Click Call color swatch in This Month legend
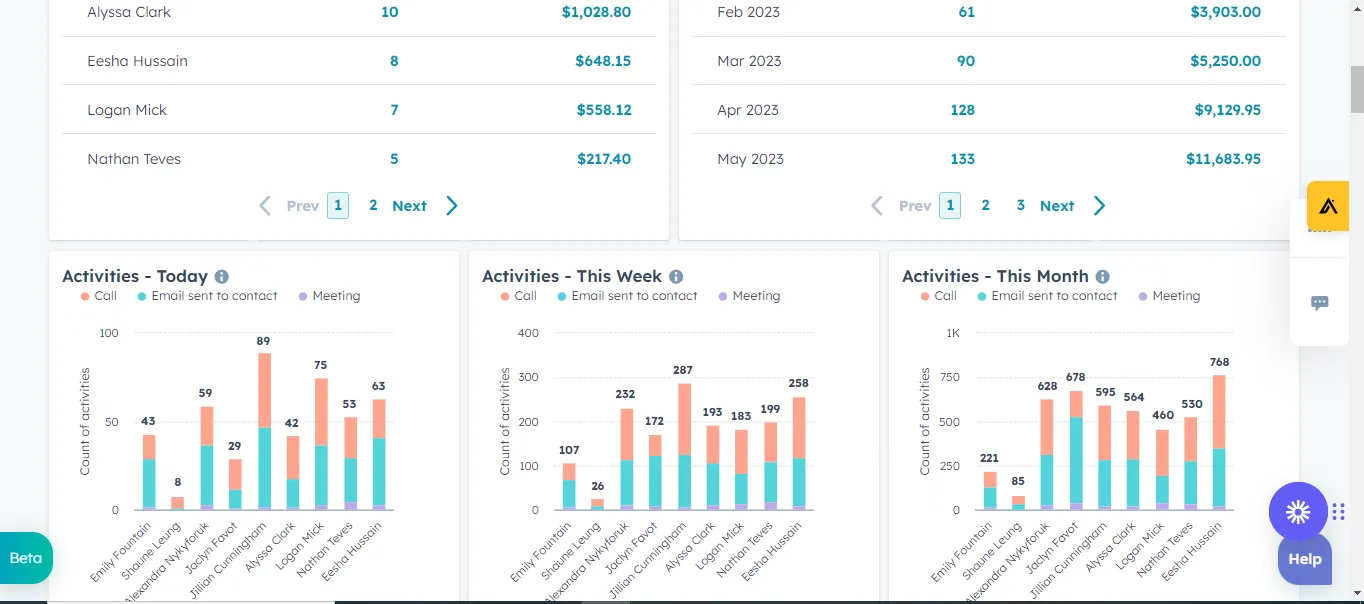Image resolution: width=1364 pixels, height=604 pixels. point(925,297)
